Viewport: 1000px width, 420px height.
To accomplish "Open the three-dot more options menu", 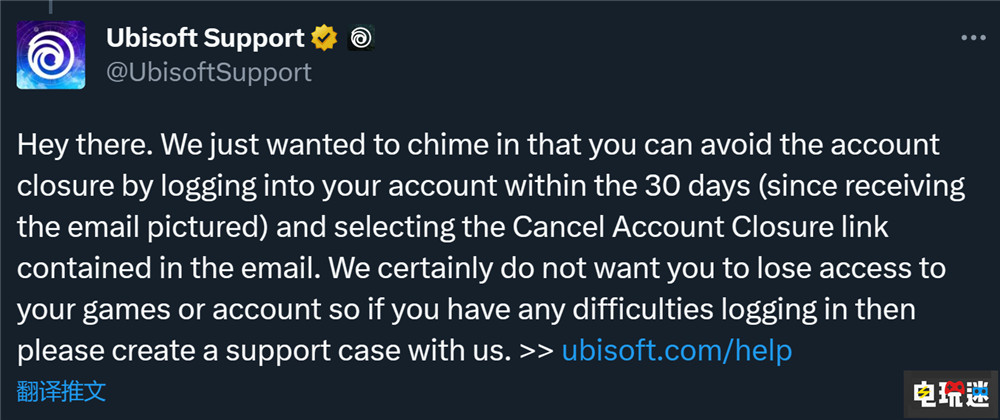I will (x=973, y=39).
